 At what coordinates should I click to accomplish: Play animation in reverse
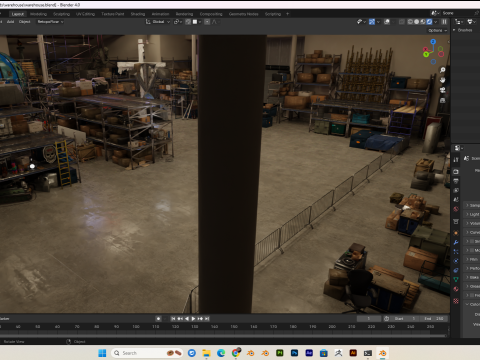[187, 319]
